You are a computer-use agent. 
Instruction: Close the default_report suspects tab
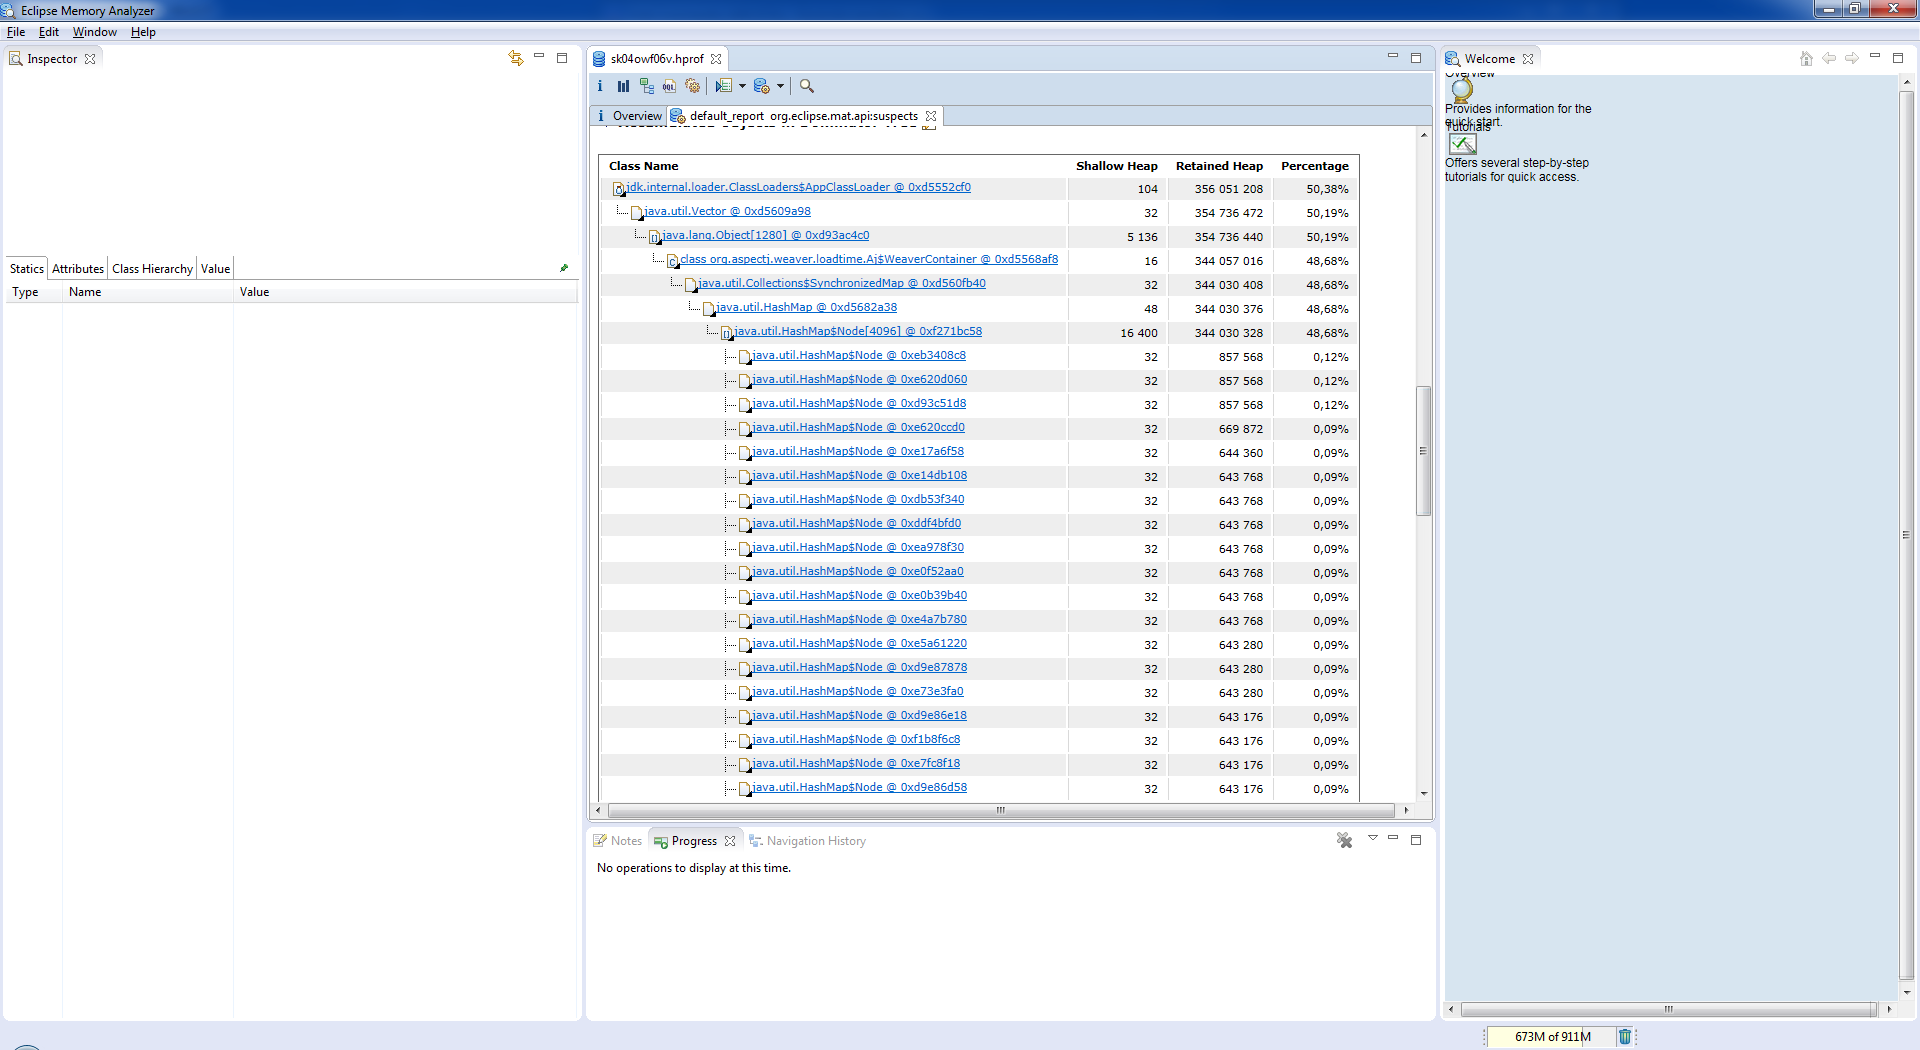coord(931,116)
